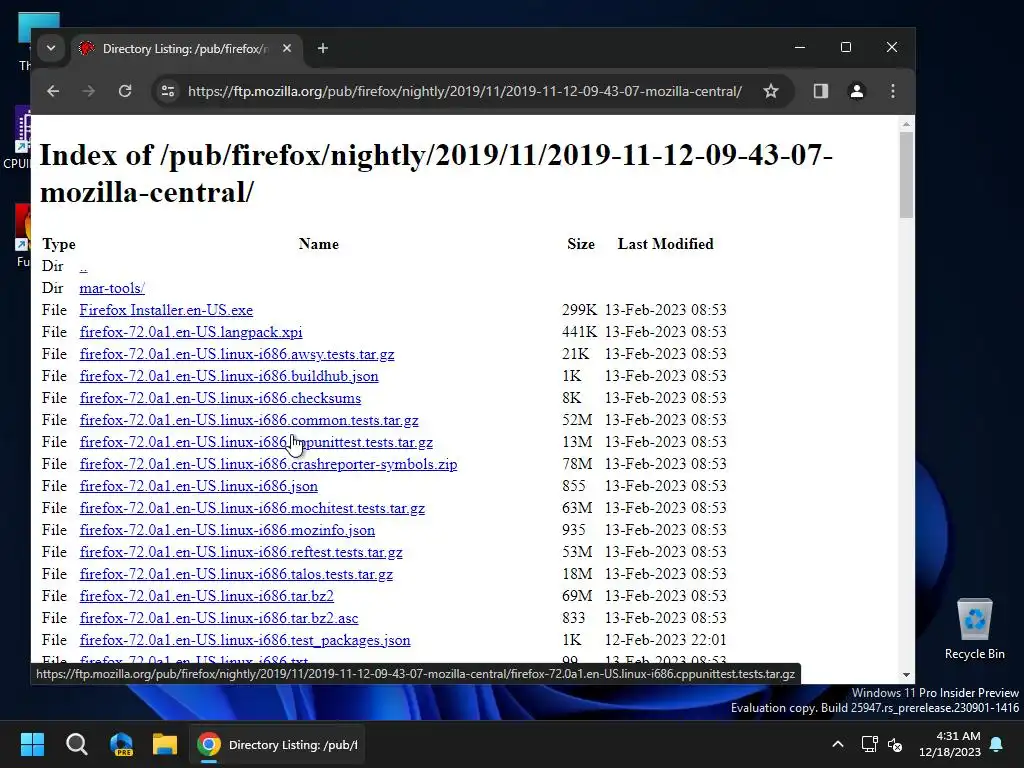Open a new tab with the plus button
This screenshot has width=1024, height=768.
coord(323,48)
